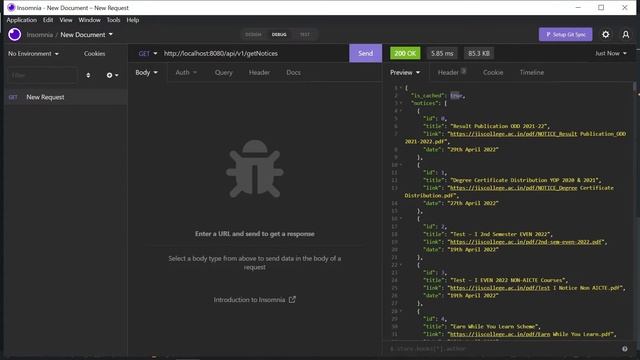Viewport: 640px width, 360px height.
Task: Switch to the Test activity toggle
Action: point(305,35)
